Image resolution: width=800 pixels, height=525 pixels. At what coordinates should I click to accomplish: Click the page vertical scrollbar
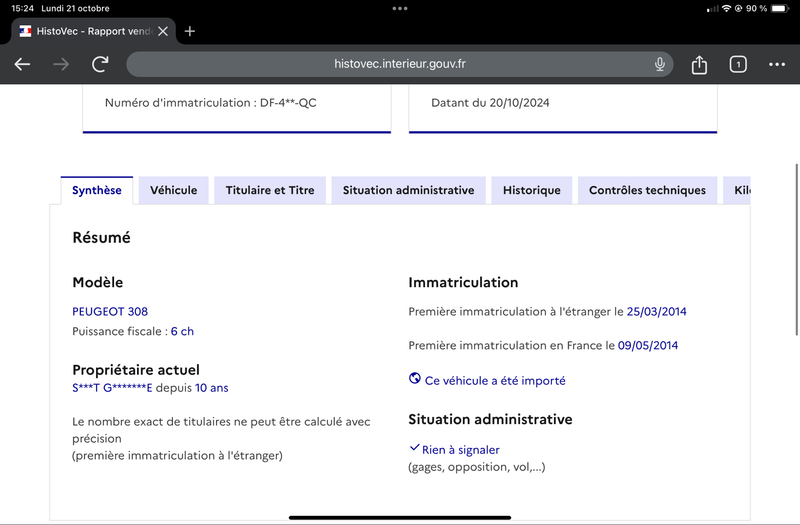(796, 249)
